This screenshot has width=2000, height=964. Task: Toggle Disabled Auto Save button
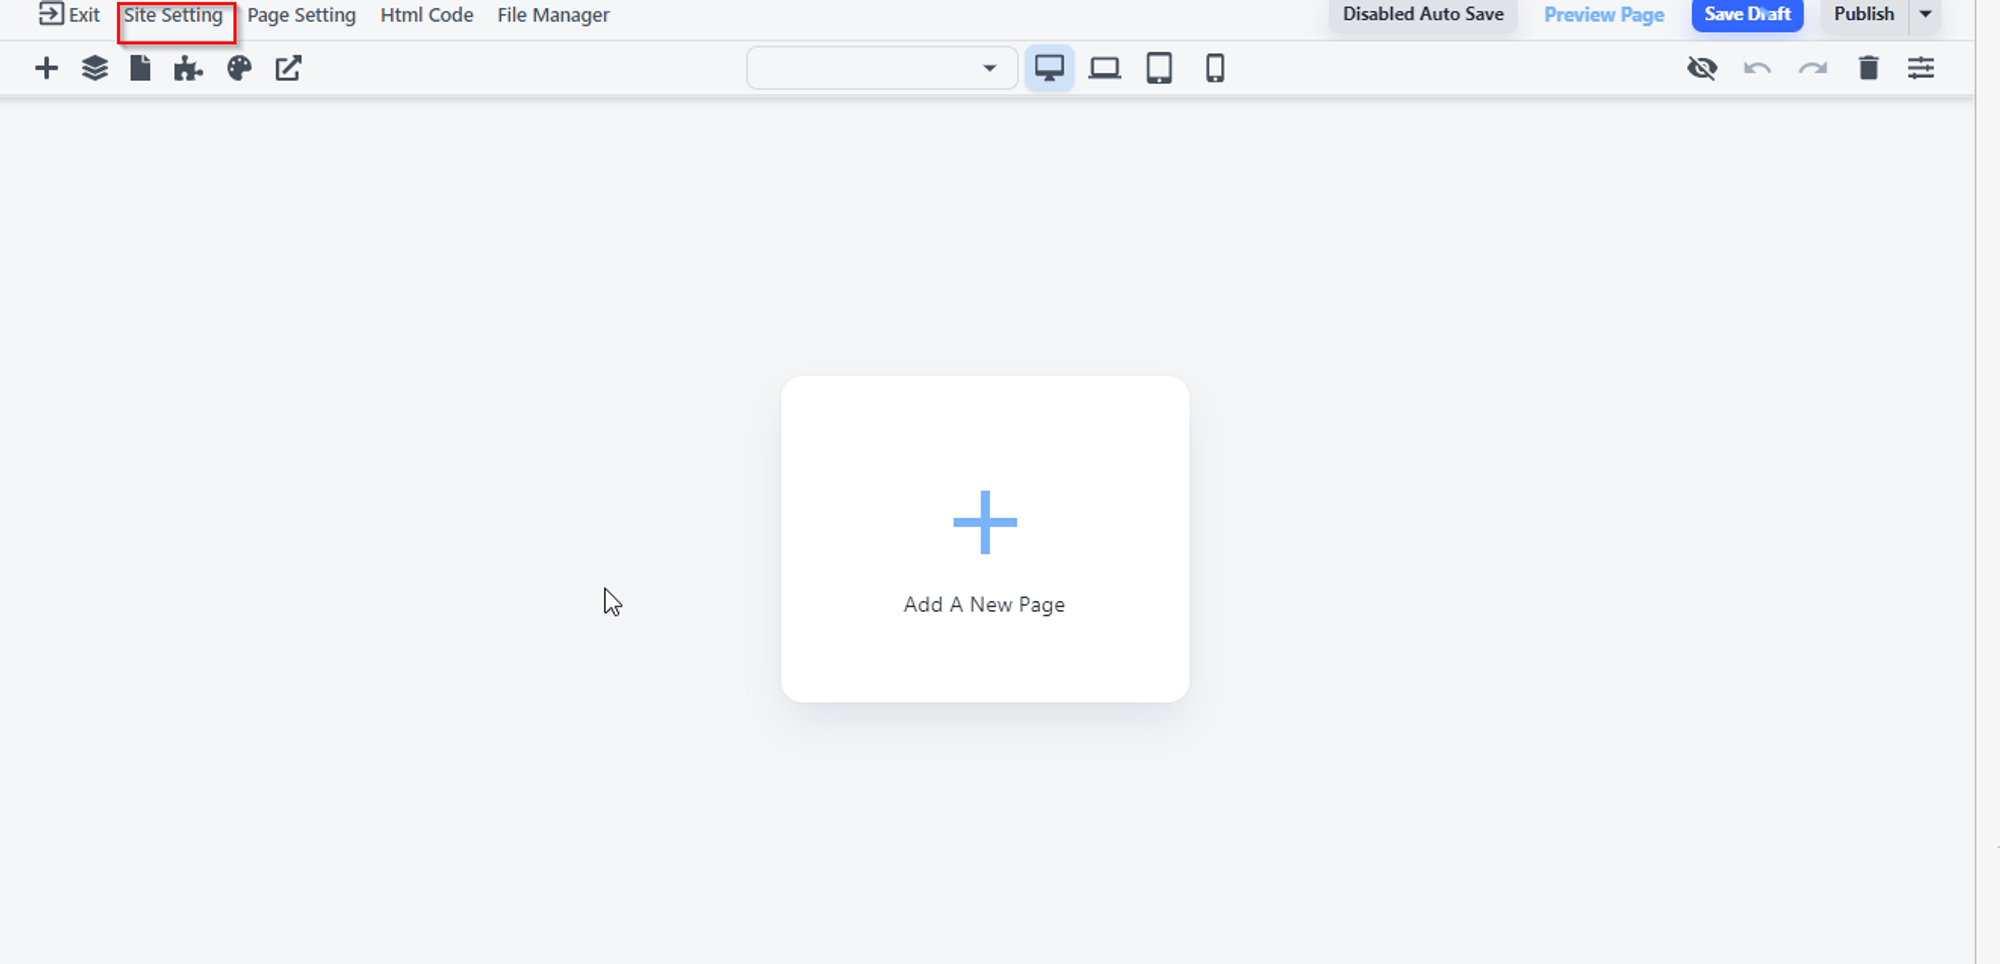coord(1423,15)
